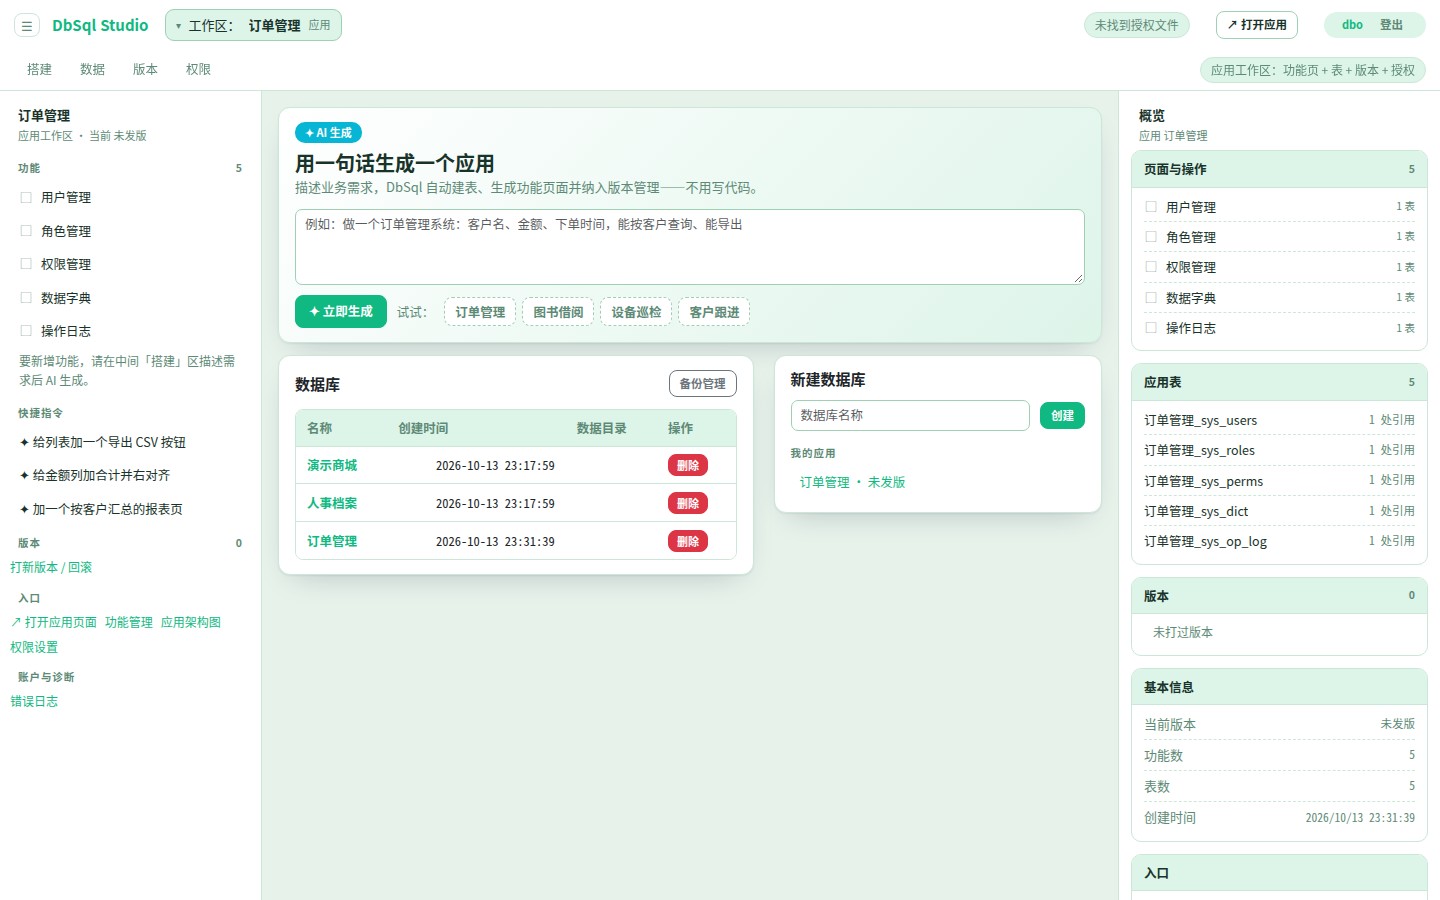Click the 立即生成 button
The height and width of the screenshot is (900, 1440).
(x=341, y=312)
